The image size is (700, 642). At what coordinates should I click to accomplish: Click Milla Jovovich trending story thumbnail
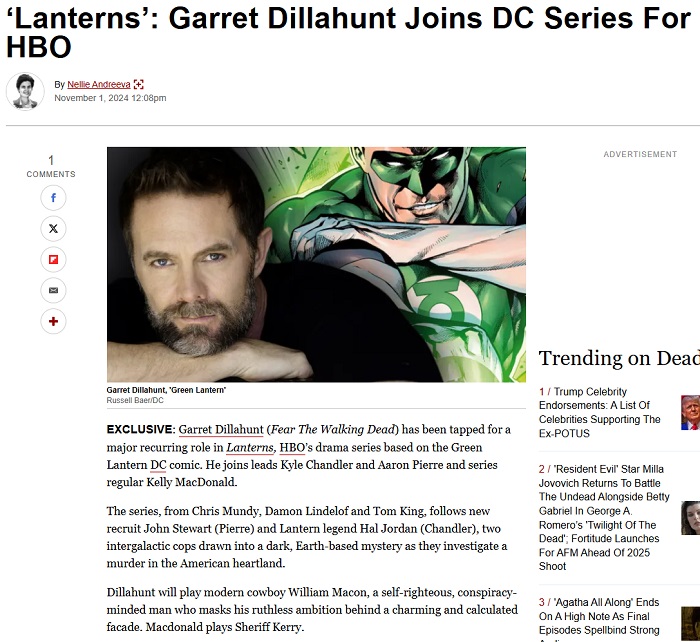[x=690, y=518]
